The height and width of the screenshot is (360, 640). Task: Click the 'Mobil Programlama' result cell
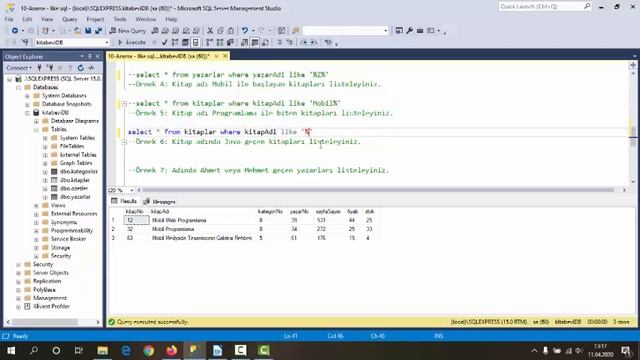(173, 229)
